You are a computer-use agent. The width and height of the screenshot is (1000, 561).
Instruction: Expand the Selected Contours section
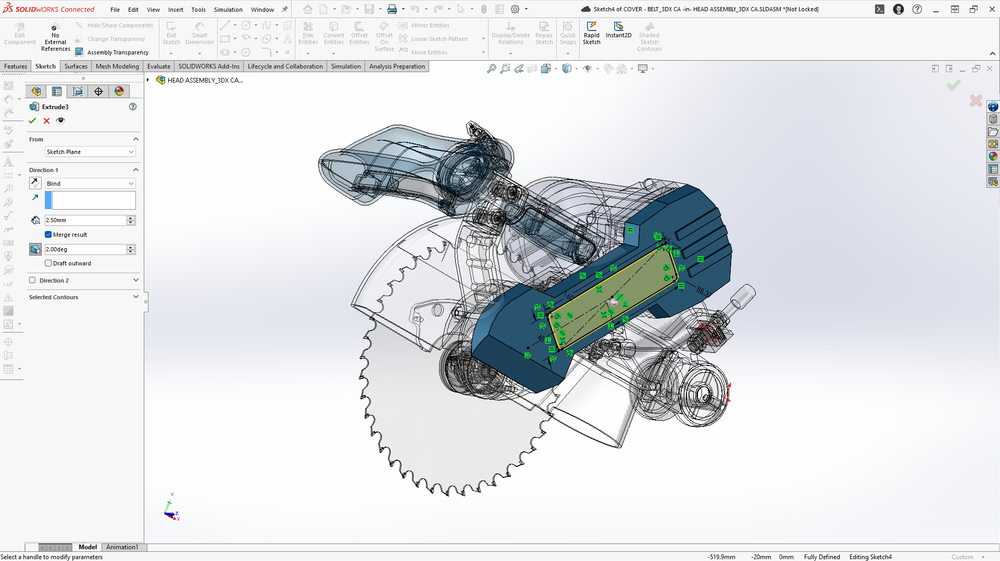(136, 297)
